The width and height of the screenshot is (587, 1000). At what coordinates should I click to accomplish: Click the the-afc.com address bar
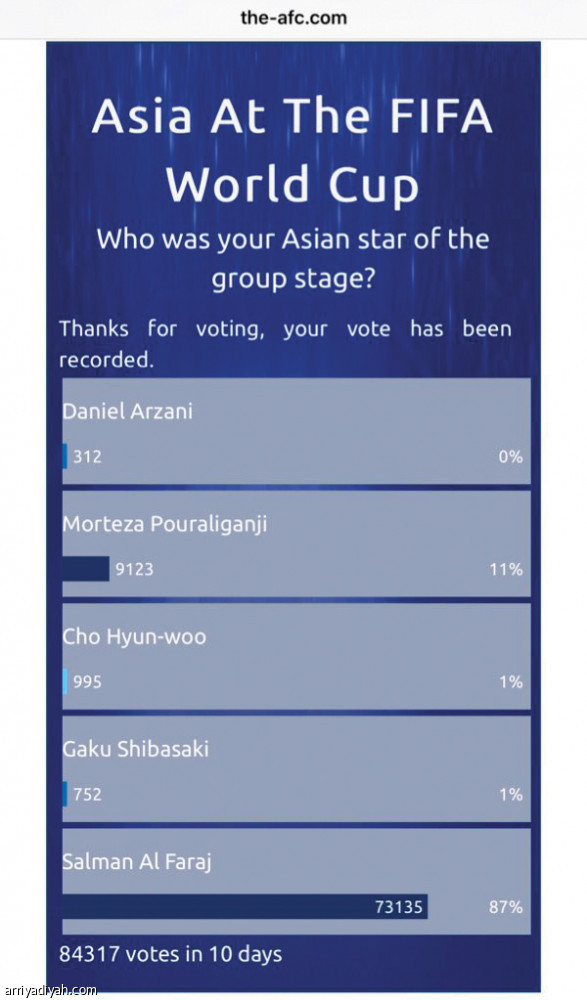pyautogui.click(x=294, y=18)
